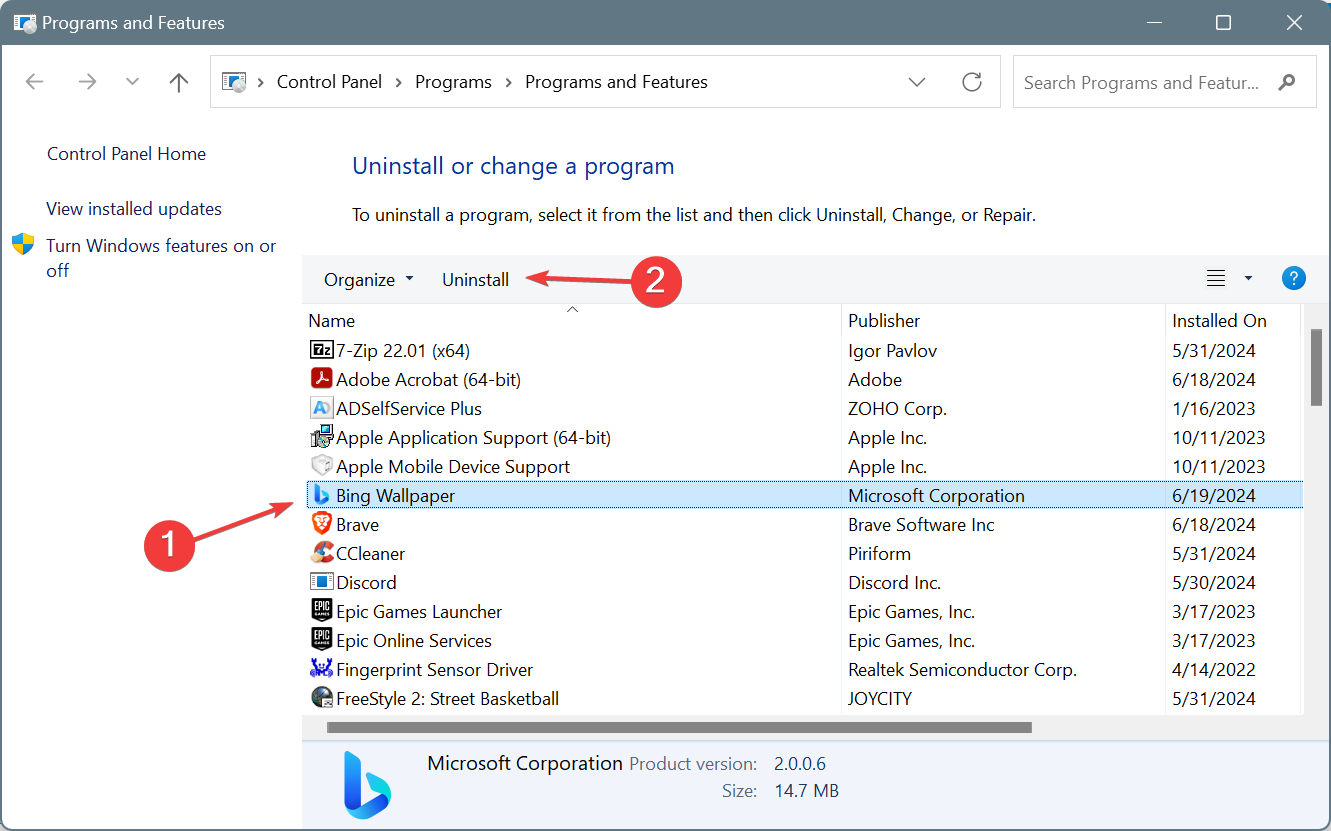1331x831 pixels.
Task: Select the ADSelfService Plus icon
Action: click(321, 408)
